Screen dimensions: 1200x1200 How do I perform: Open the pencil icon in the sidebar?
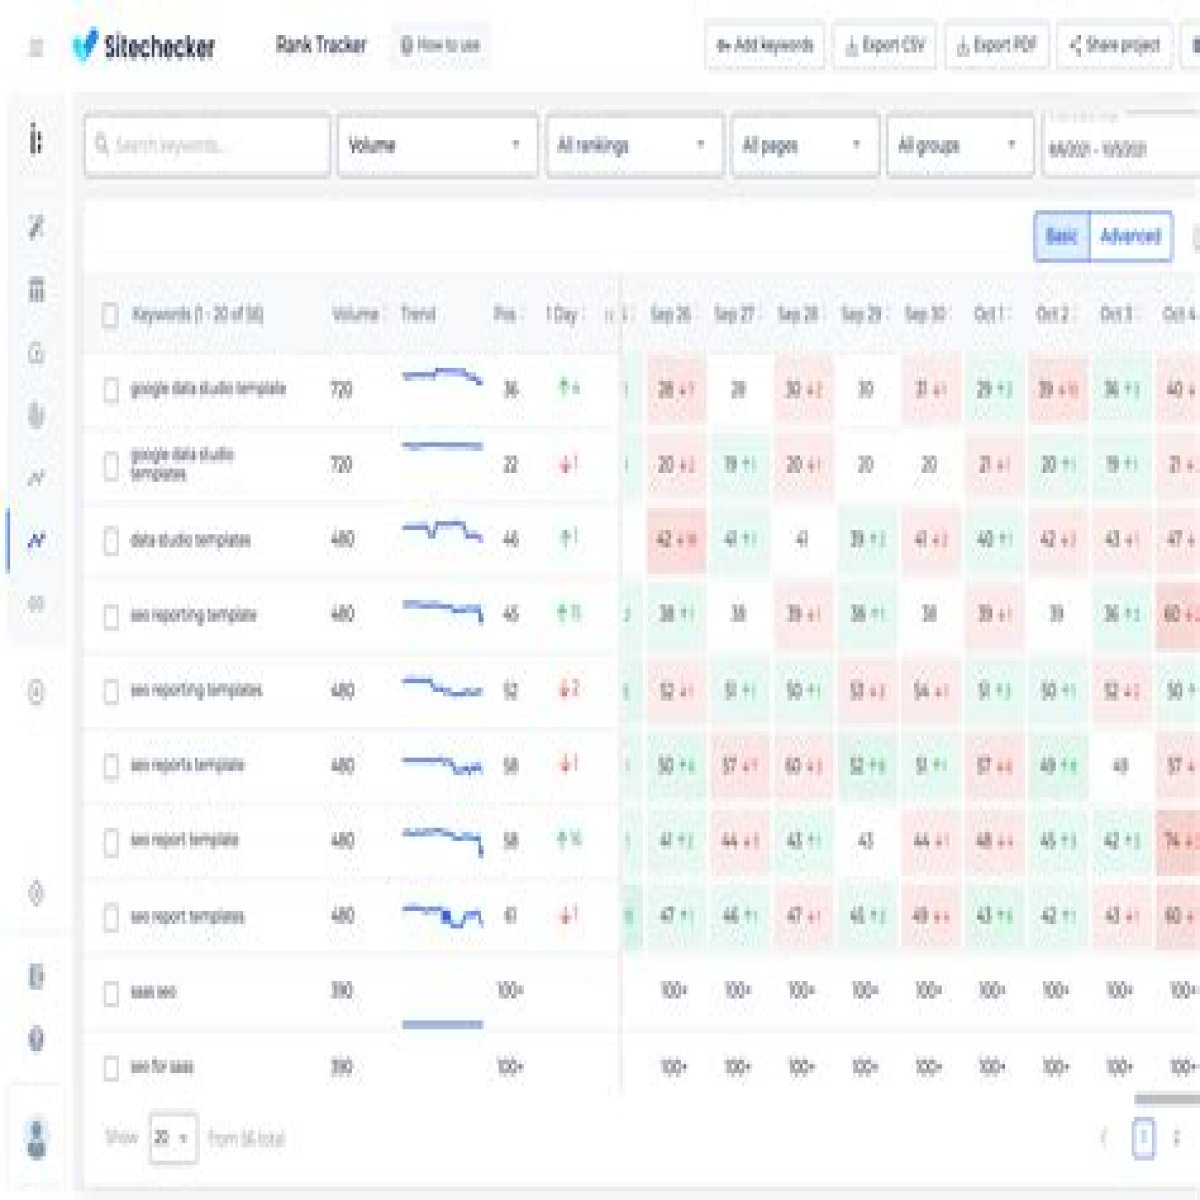[x=36, y=228]
